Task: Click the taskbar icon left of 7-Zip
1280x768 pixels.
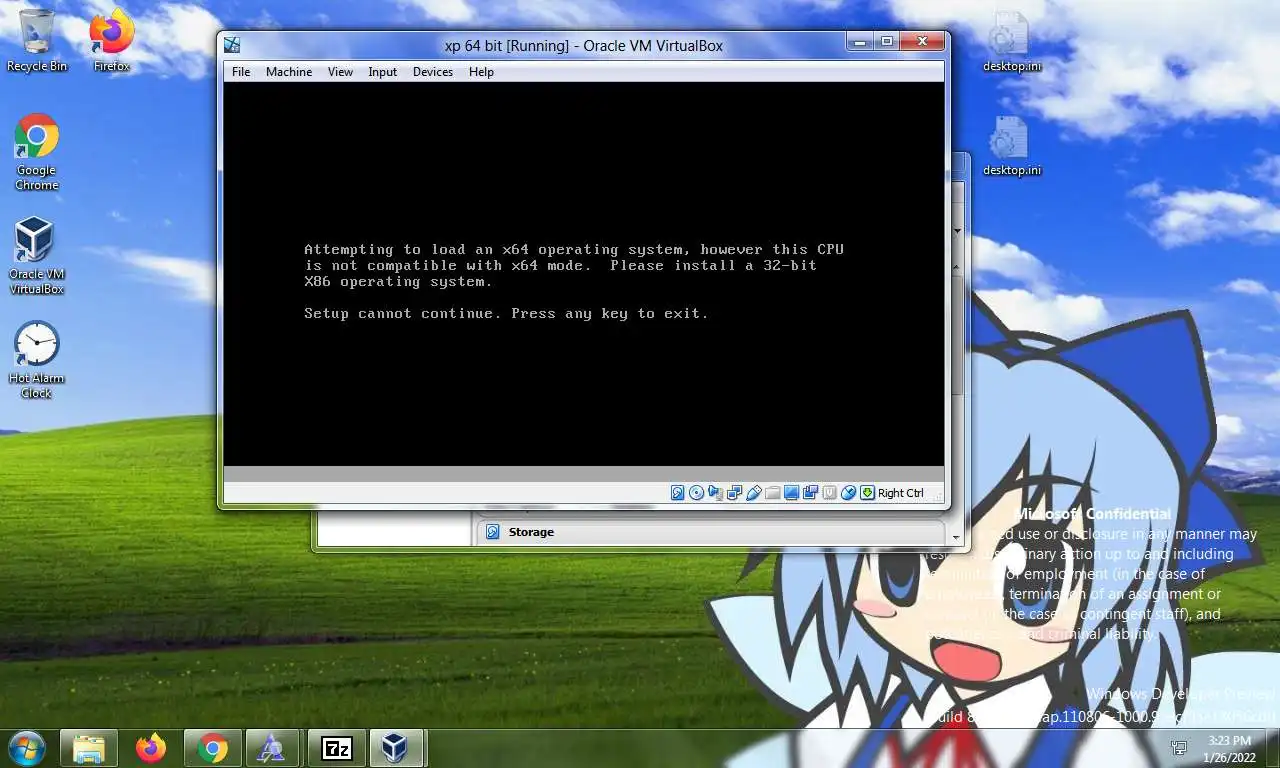Action: [273, 748]
